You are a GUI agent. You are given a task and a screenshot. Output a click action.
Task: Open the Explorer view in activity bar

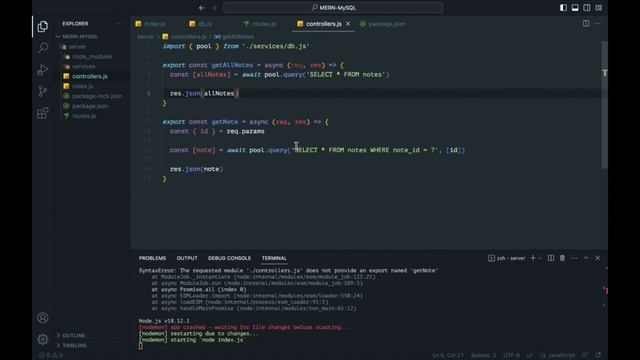click(42, 27)
